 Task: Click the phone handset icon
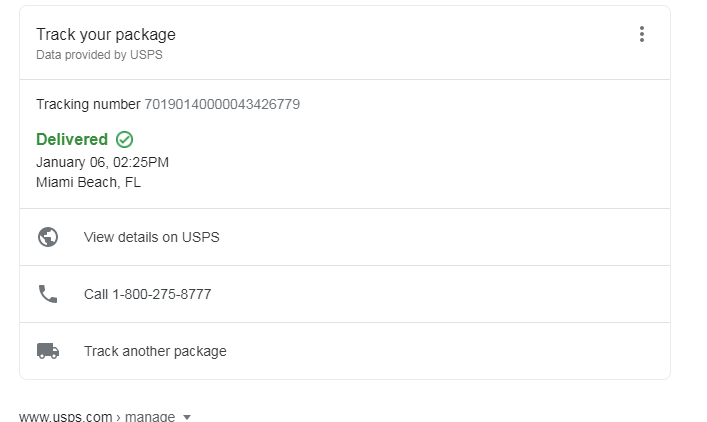47,294
